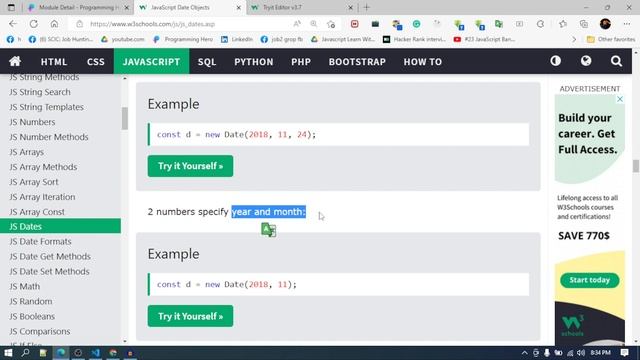
Task: Click the taskbar clock showing 8:34 PM
Action: coord(600,353)
